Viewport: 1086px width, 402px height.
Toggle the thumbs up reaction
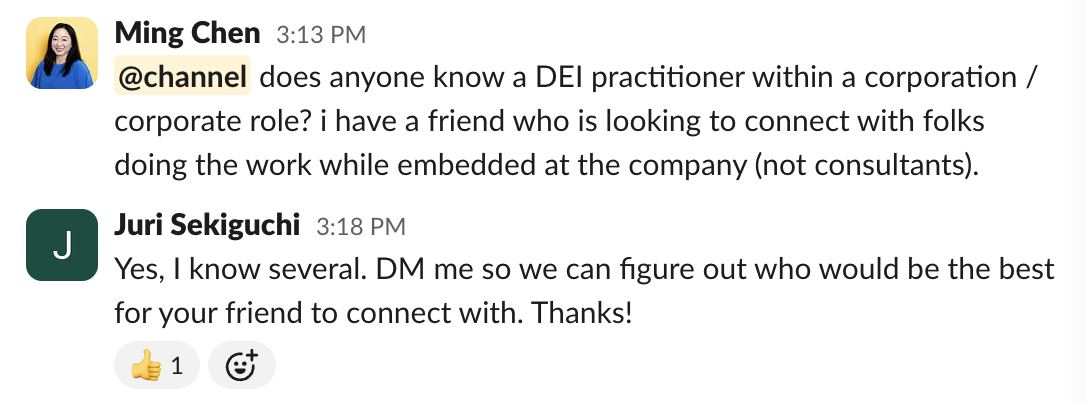(x=157, y=366)
